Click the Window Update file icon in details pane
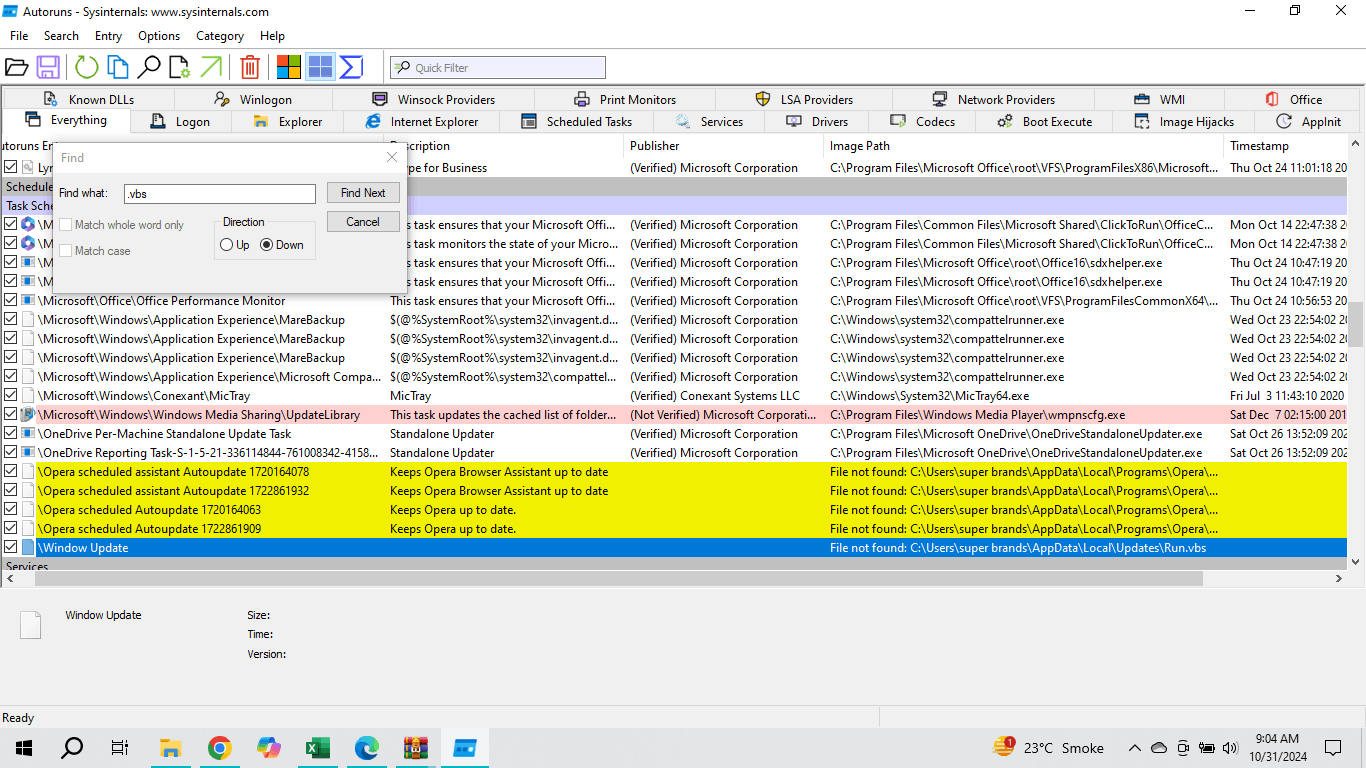Viewport: 1366px width, 768px height. [30, 625]
